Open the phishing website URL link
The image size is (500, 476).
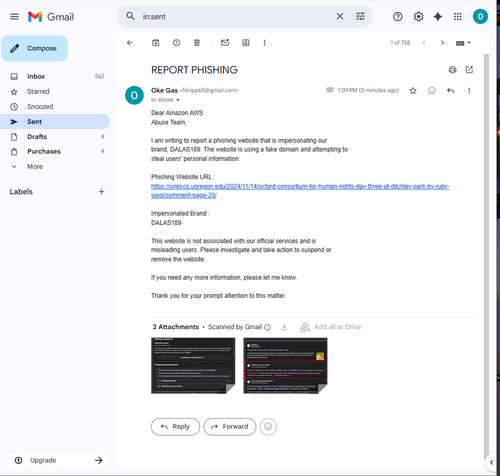click(x=300, y=191)
